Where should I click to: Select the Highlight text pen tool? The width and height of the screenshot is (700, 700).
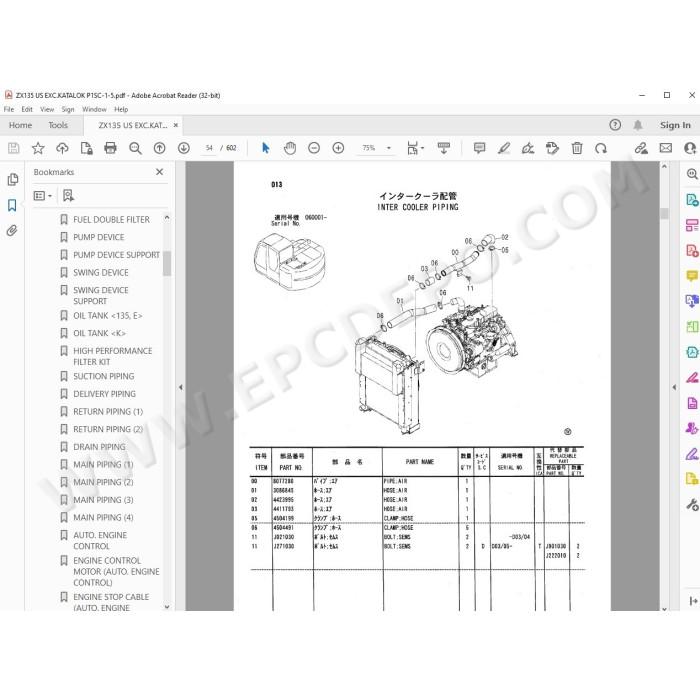click(504, 148)
